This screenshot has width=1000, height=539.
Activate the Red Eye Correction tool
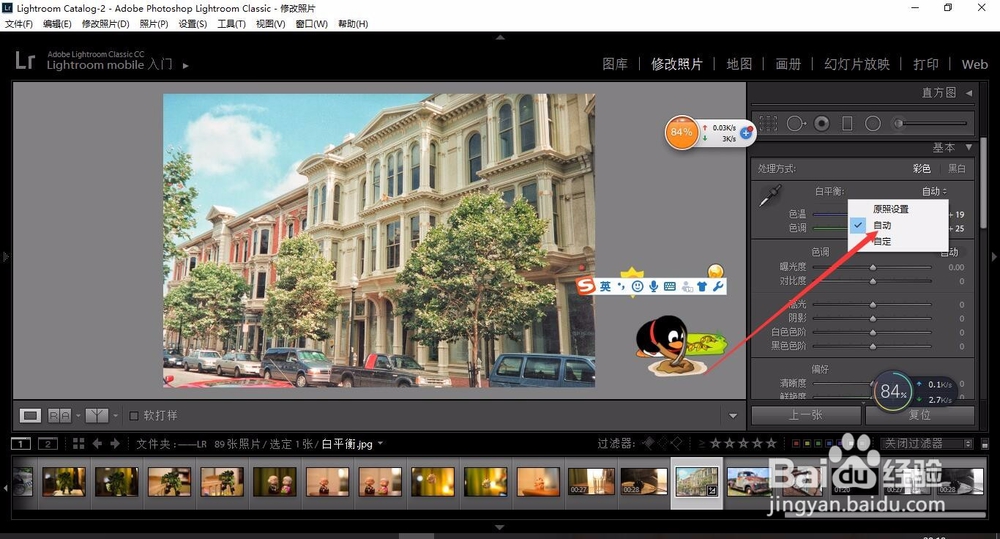(822, 123)
